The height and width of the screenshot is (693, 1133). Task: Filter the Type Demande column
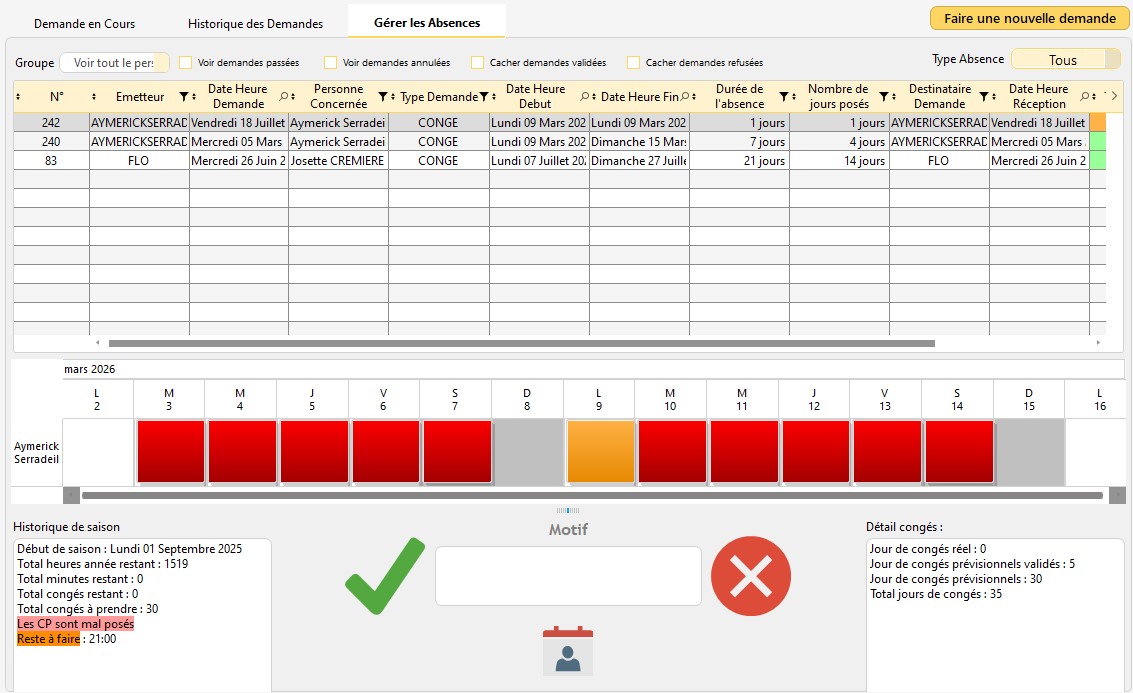coord(483,97)
